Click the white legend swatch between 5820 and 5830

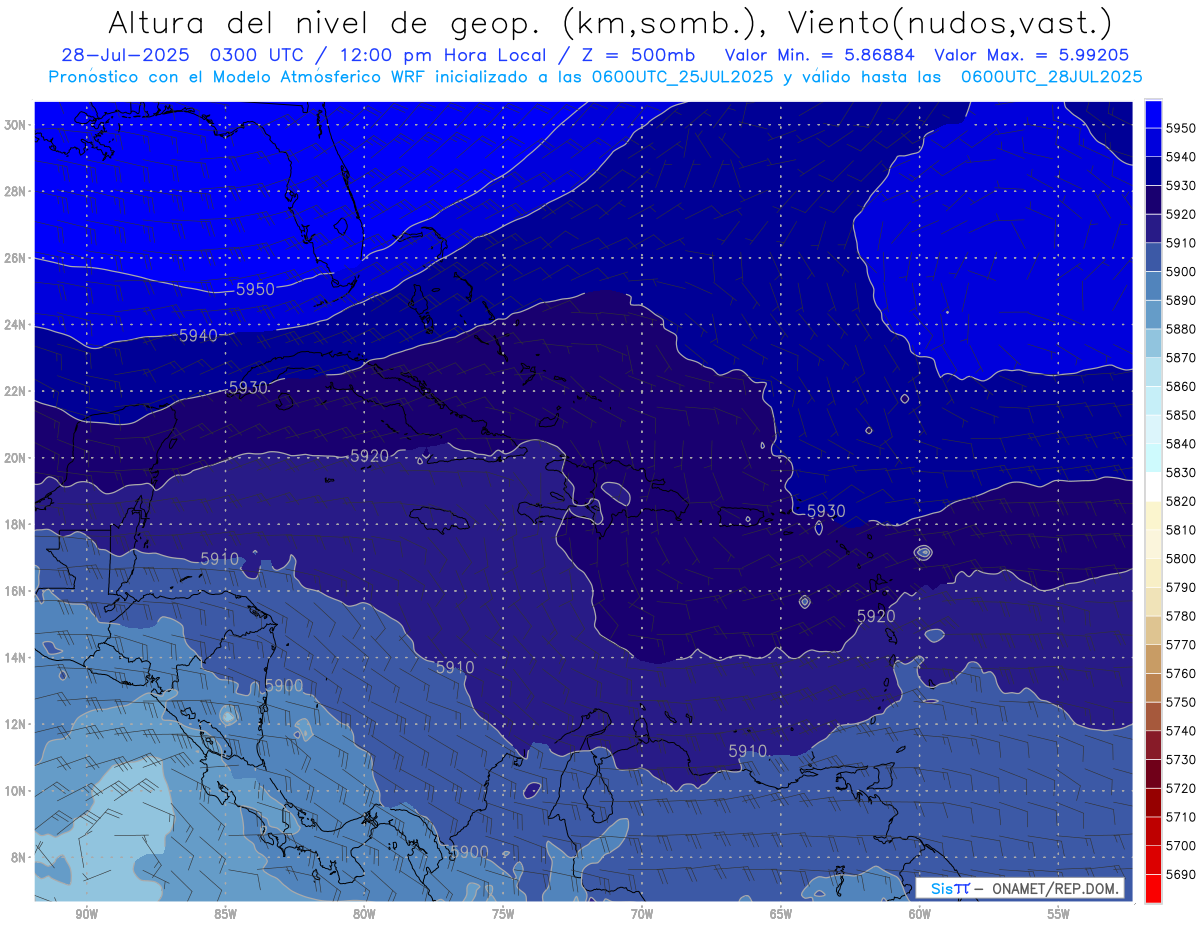pos(1153,486)
